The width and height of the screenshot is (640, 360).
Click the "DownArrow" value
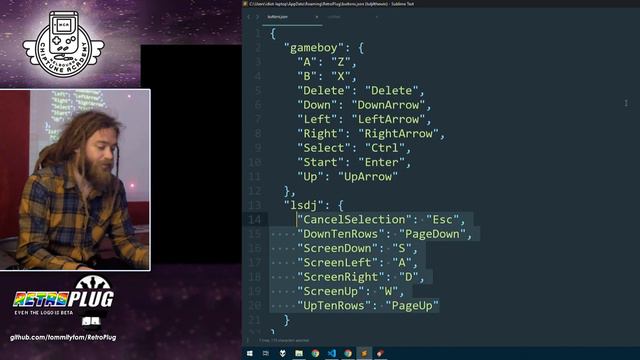(388, 105)
